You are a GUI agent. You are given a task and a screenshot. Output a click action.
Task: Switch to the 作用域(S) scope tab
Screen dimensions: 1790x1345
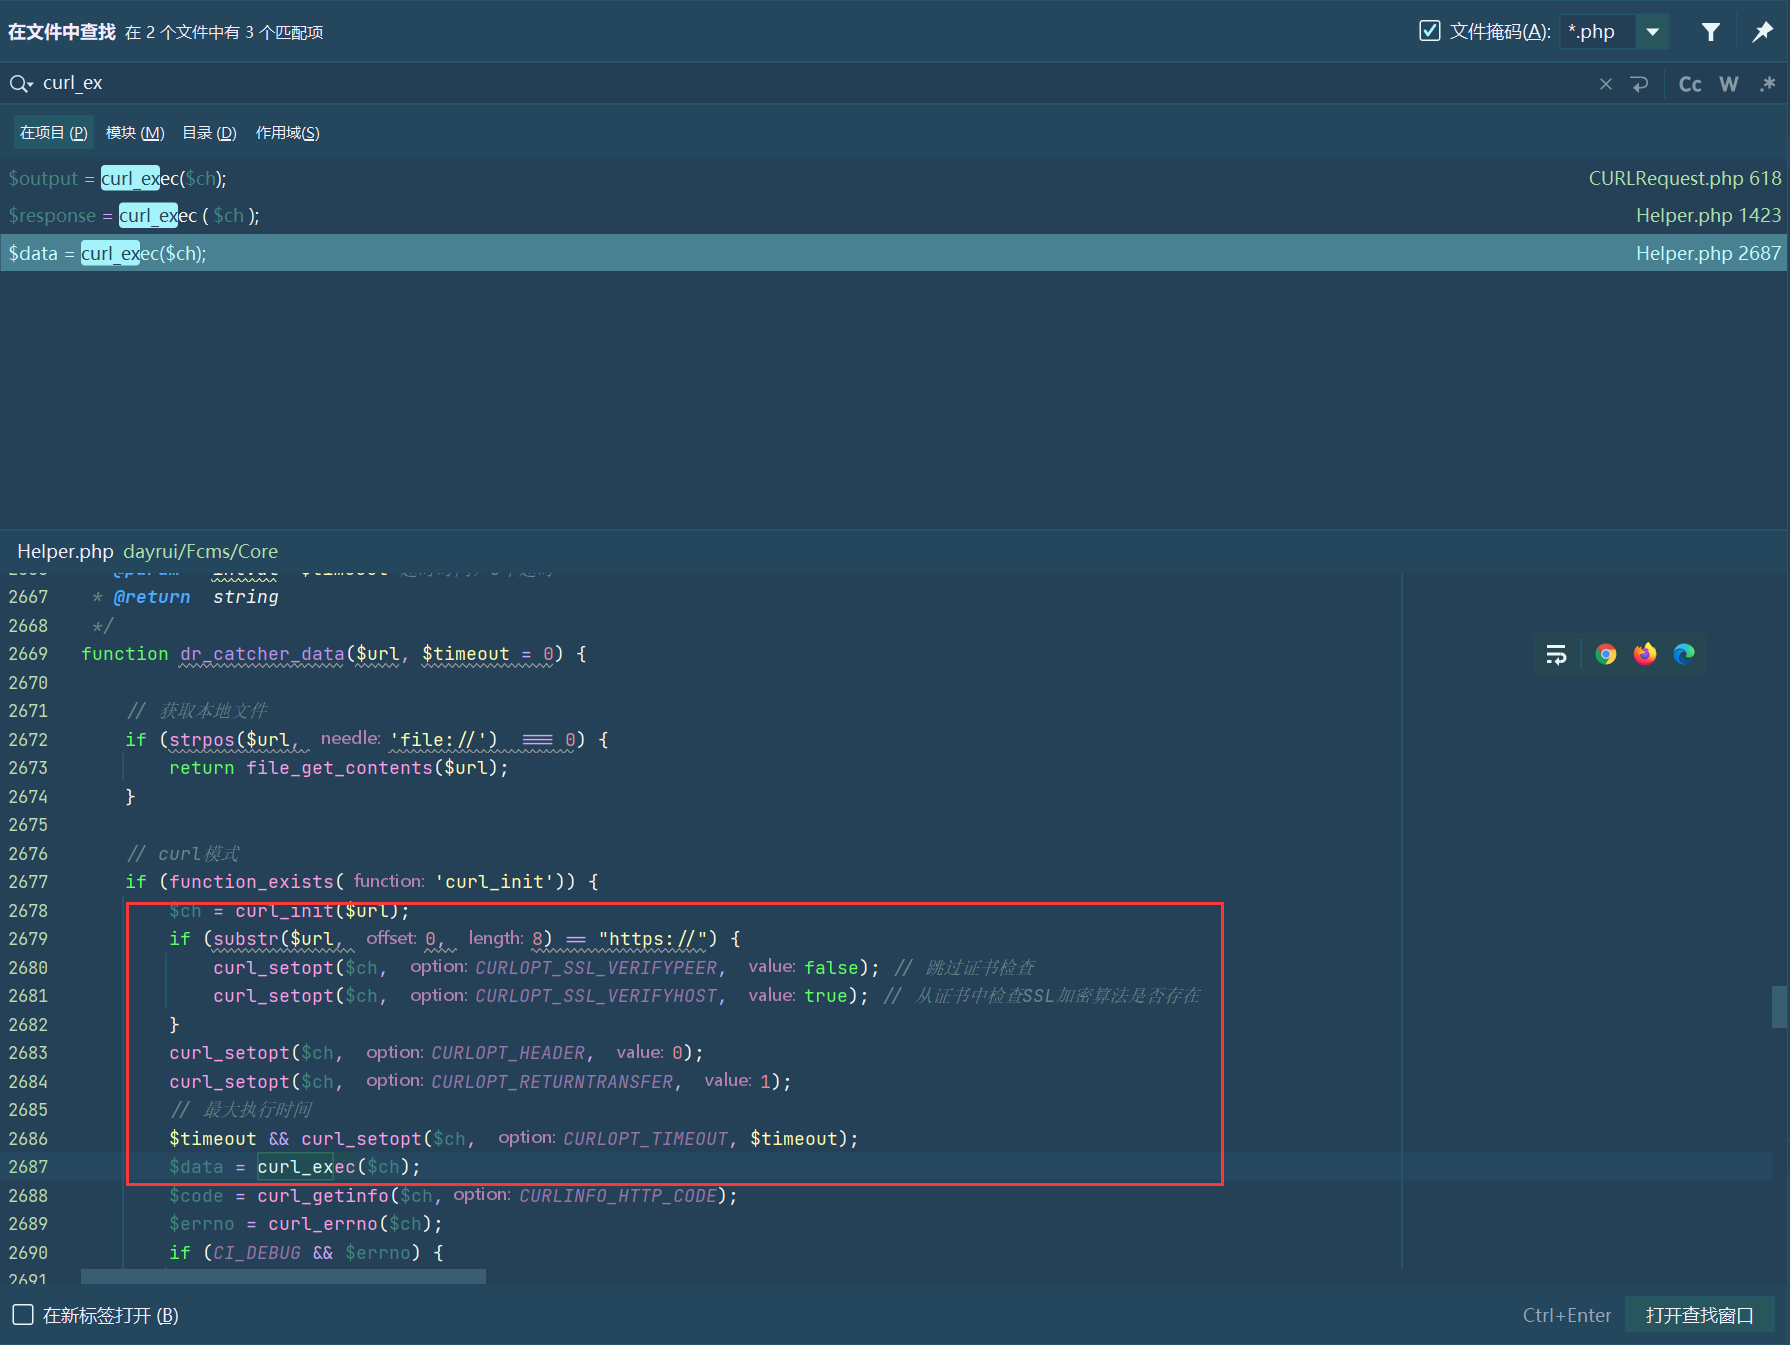288,133
